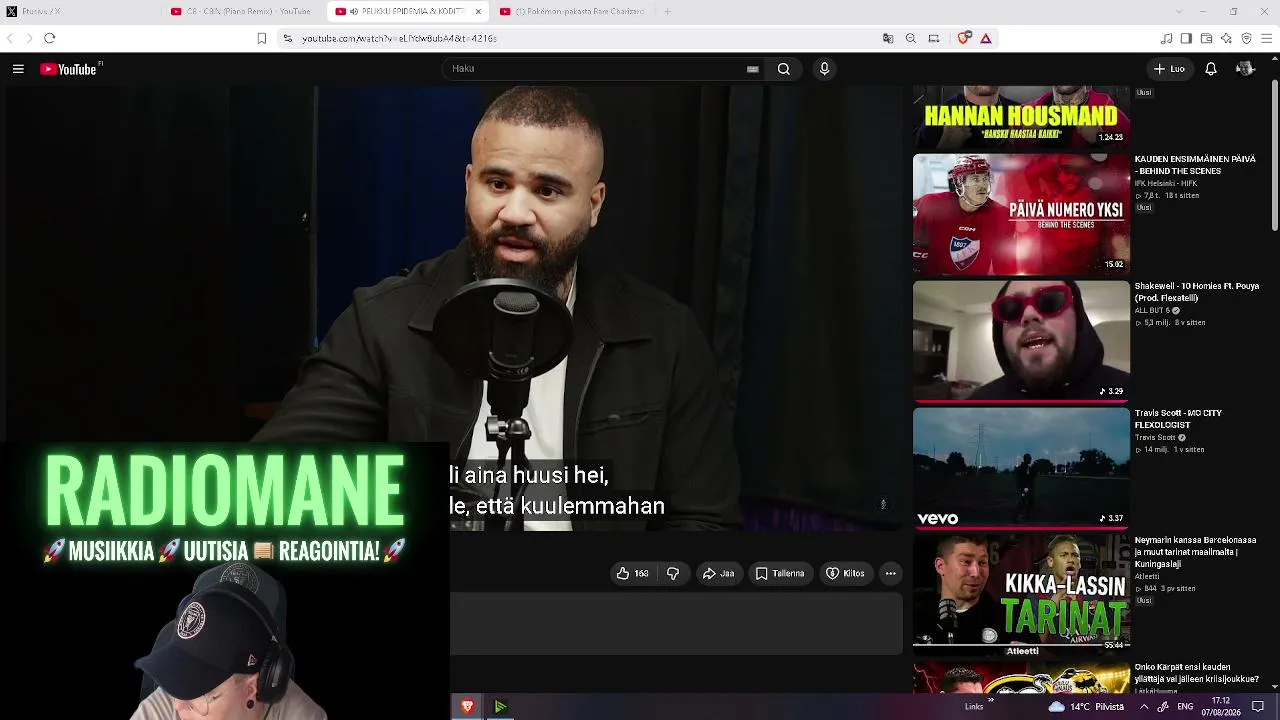Show hidden system tray icons
1280x720 pixels.
coord(1145,707)
